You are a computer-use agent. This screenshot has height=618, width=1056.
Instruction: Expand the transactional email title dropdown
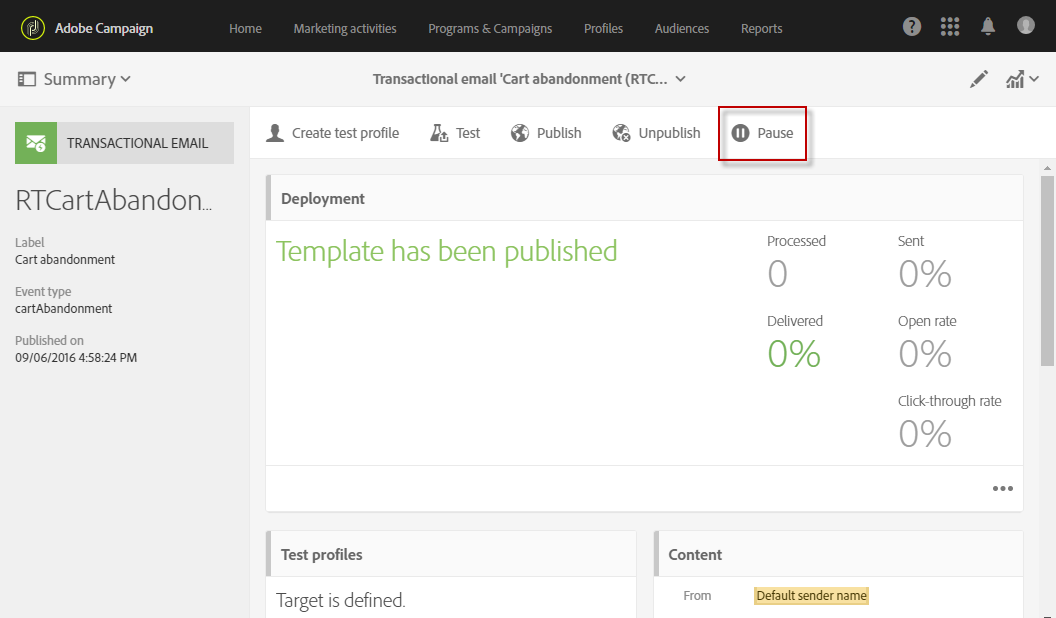(x=680, y=79)
